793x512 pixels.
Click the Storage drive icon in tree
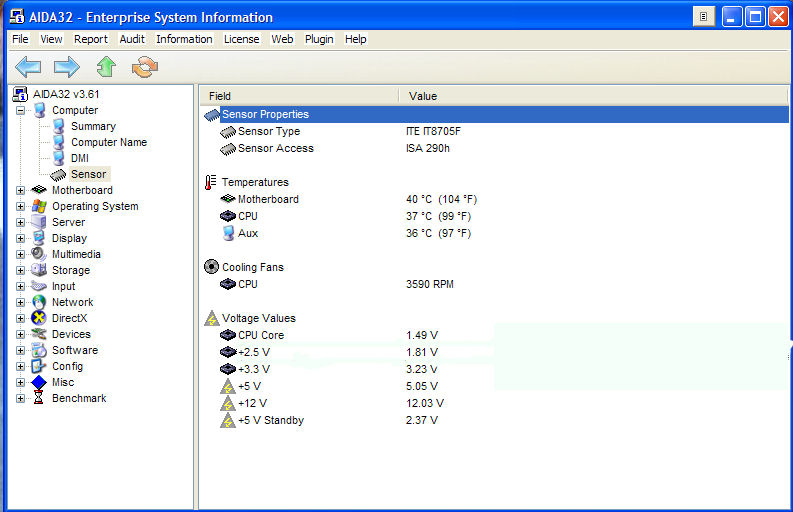39,270
